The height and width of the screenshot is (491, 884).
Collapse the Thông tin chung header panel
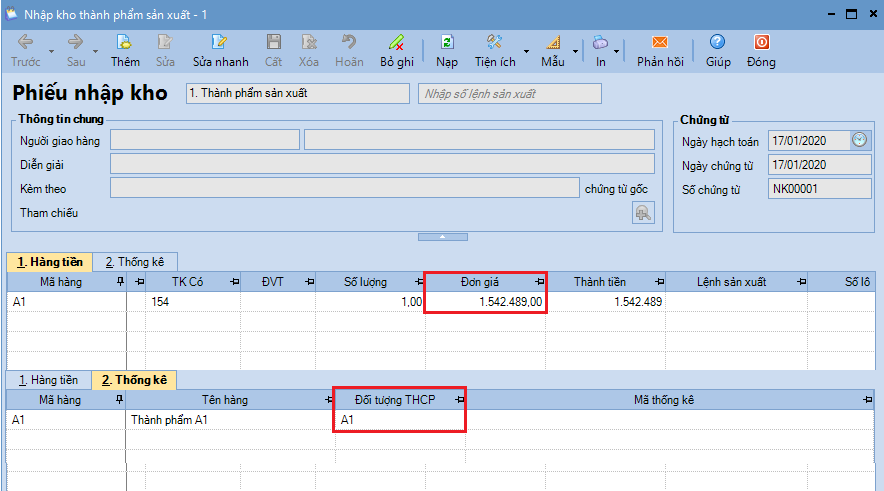(442, 237)
